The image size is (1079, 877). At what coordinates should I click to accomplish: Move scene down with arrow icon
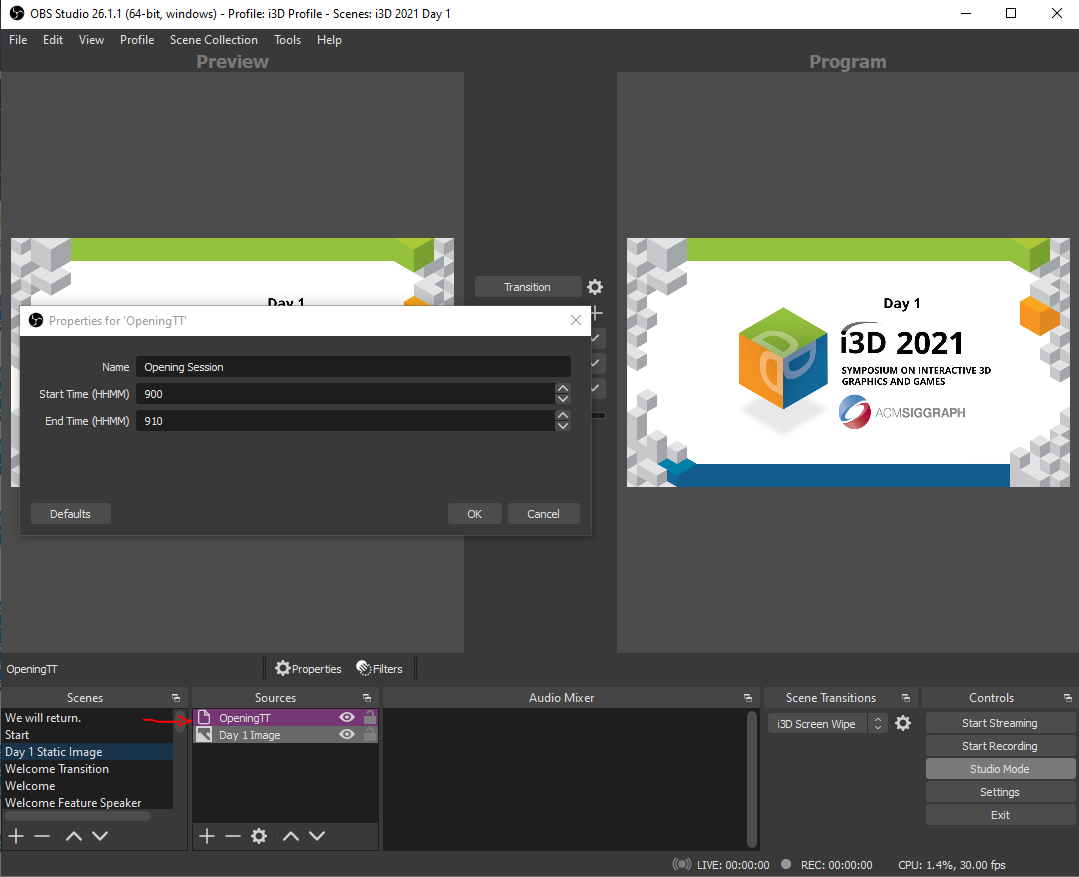click(100, 836)
